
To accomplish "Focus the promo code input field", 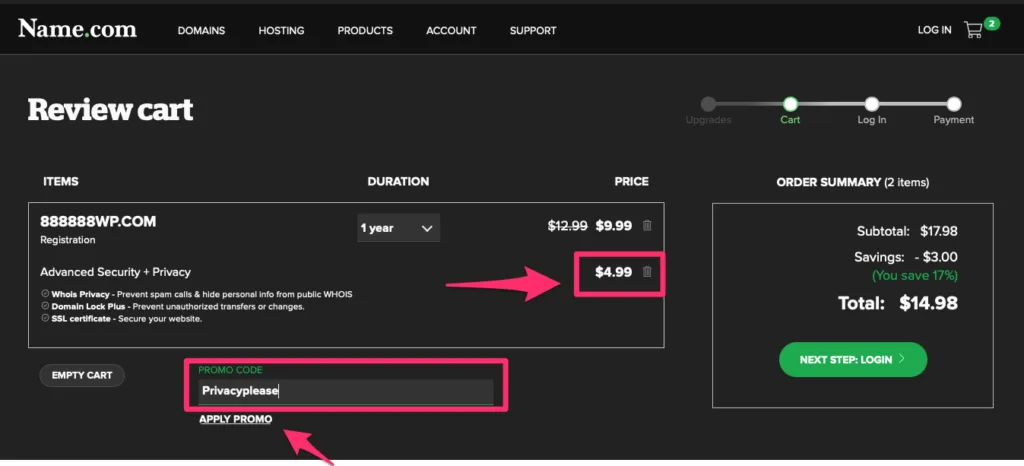I will coord(345,391).
